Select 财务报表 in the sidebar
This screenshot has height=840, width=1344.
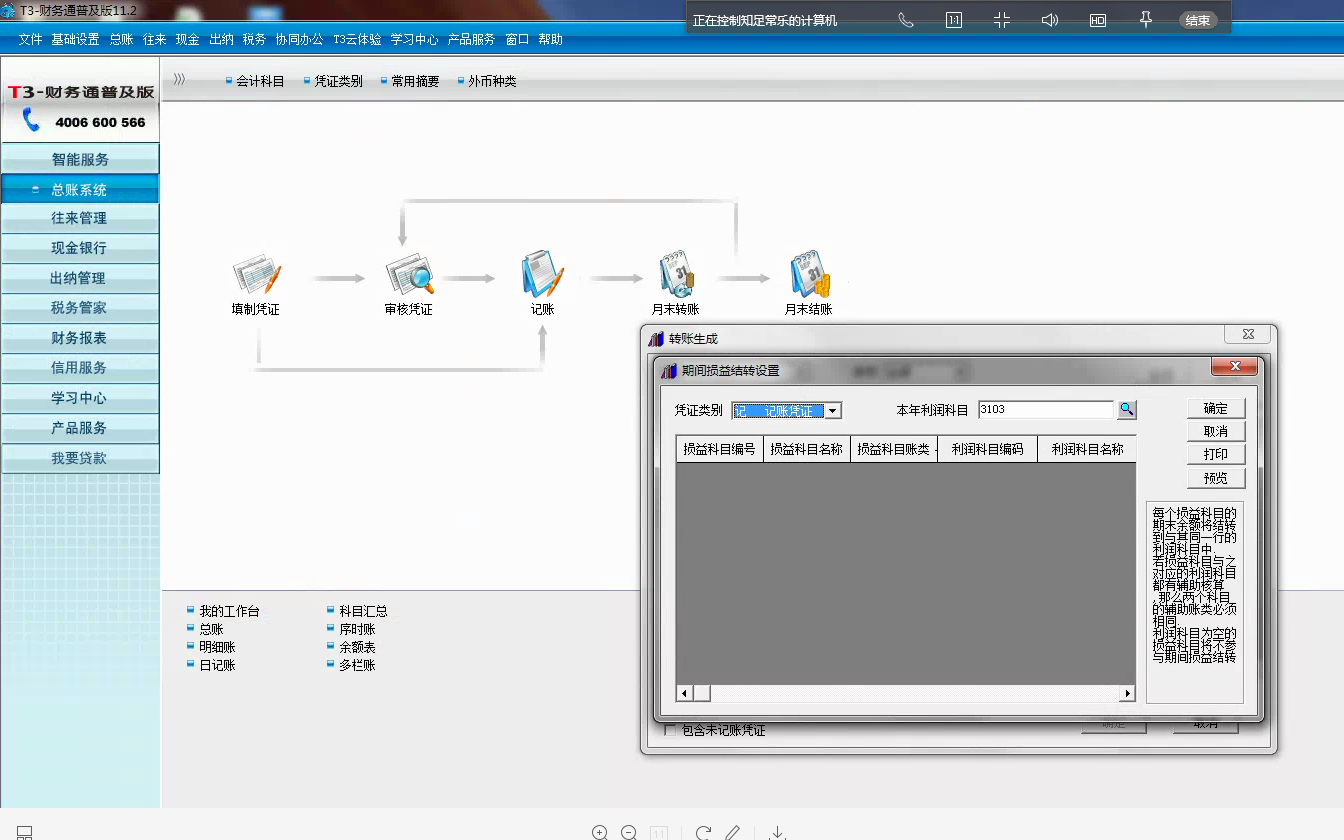pos(80,338)
